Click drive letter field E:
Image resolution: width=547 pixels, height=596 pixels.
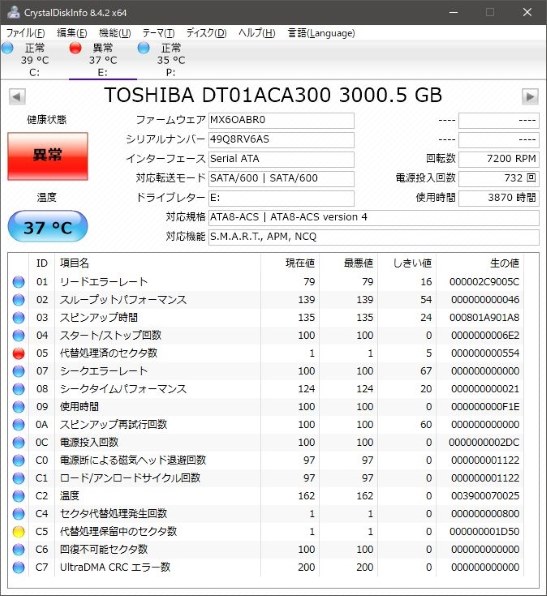pos(281,198)
